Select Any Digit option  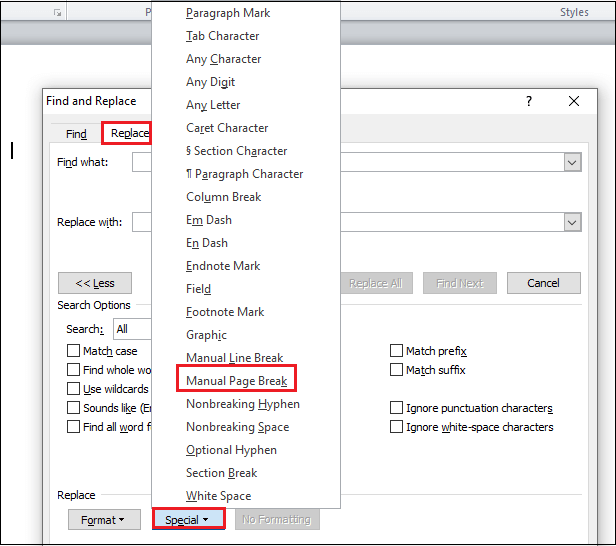point(246,82)
